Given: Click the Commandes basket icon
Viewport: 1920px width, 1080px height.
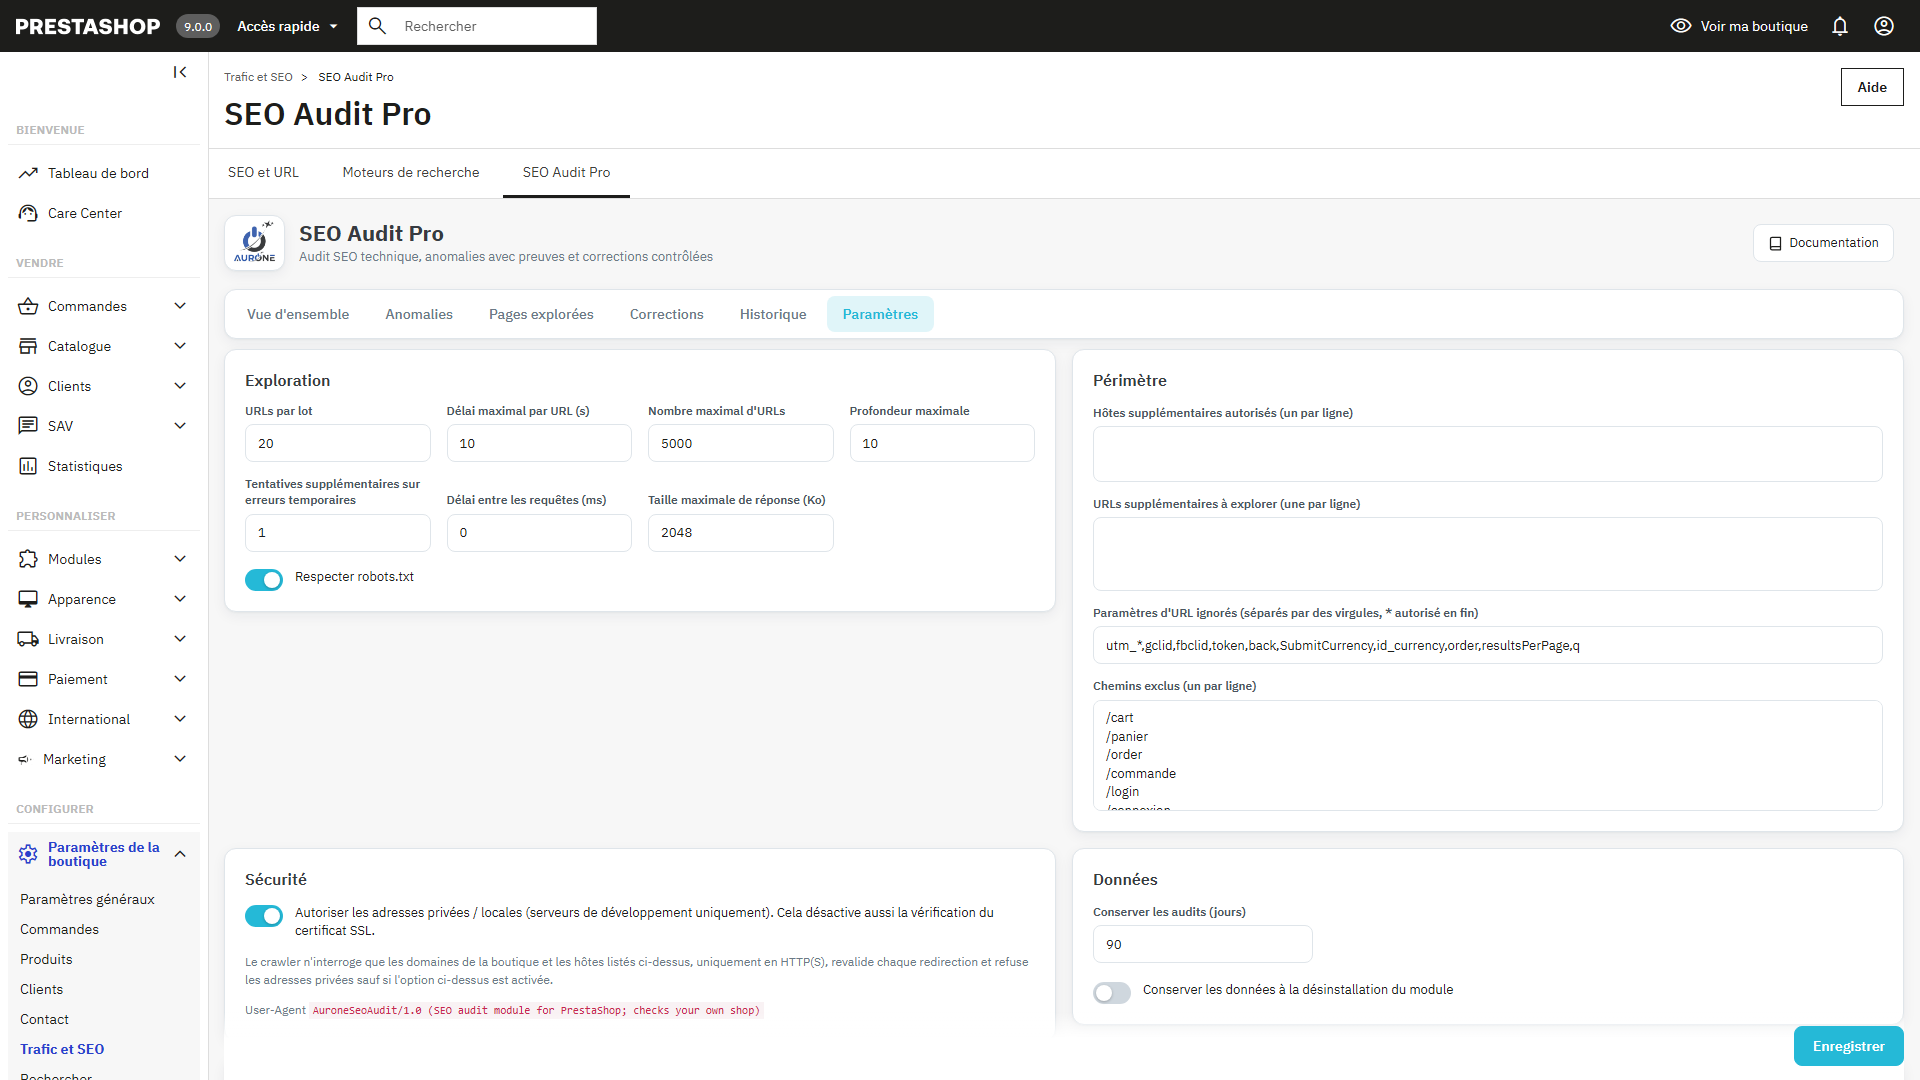Looking at the screenshot, I should [x=28, y=306].
